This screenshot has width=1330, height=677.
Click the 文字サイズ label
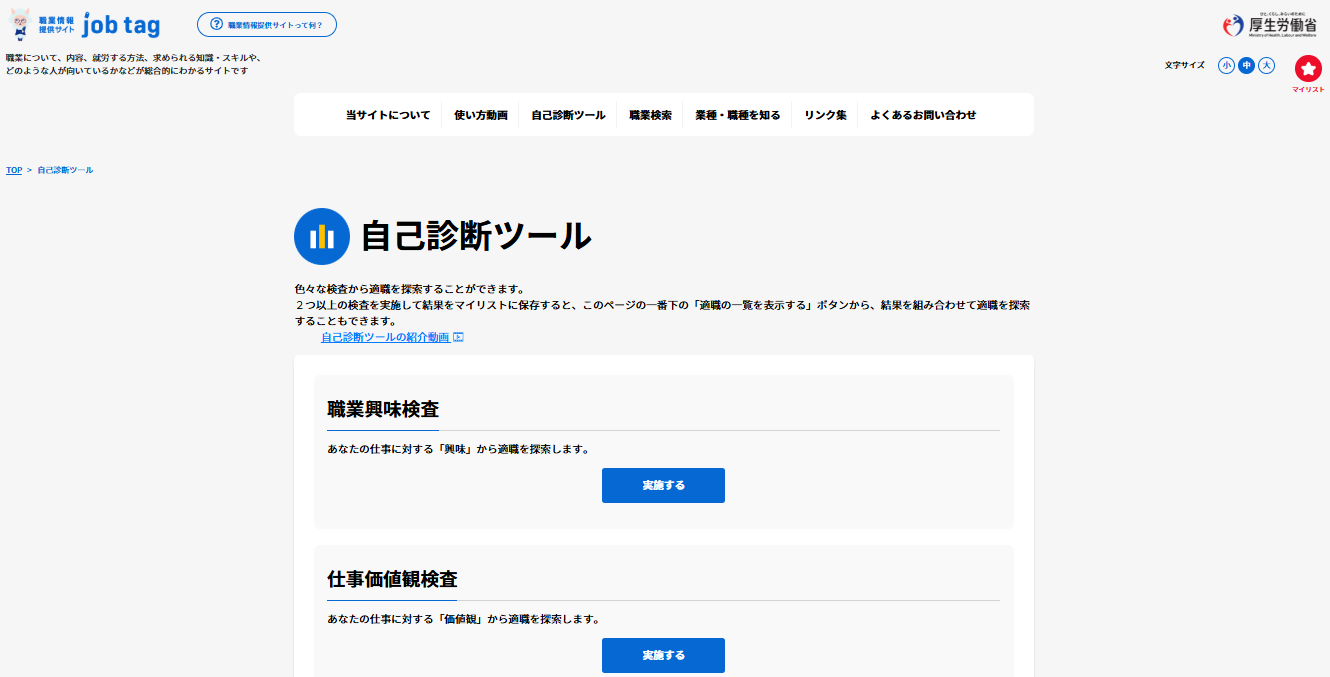click(x=1185, y=65)
